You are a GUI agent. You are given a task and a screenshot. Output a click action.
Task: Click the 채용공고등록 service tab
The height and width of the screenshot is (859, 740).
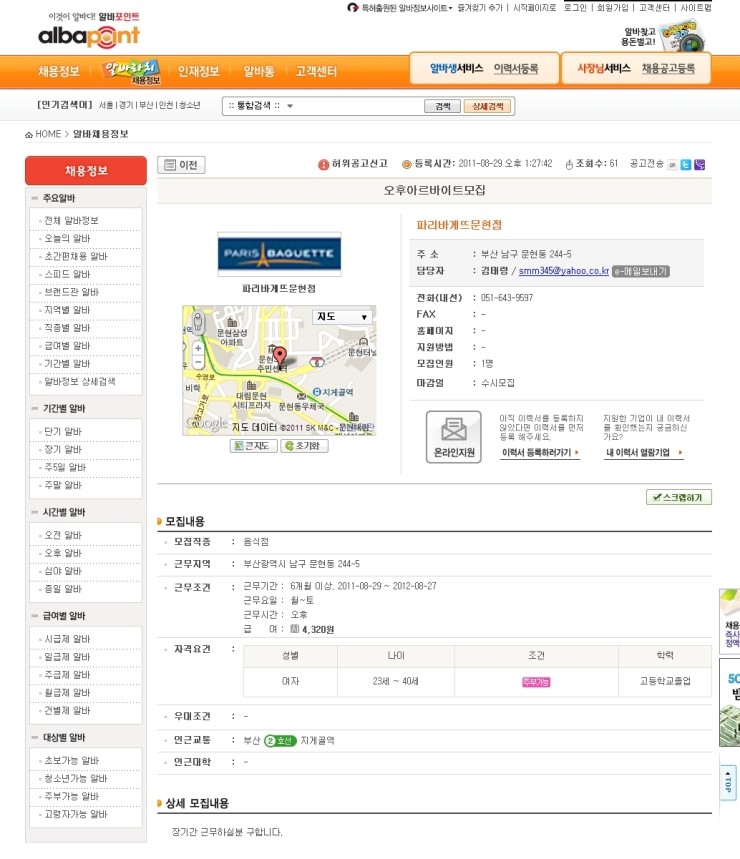668,68
